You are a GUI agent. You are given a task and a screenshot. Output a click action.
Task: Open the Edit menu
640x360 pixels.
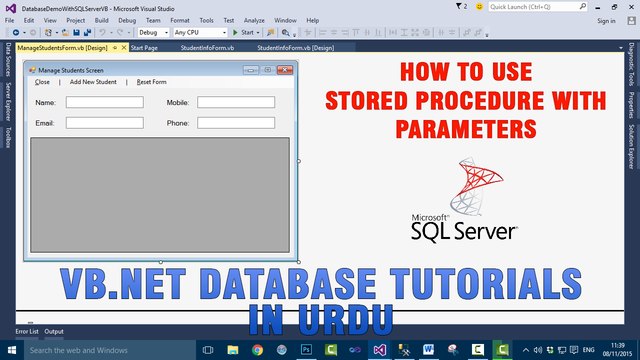29,20
